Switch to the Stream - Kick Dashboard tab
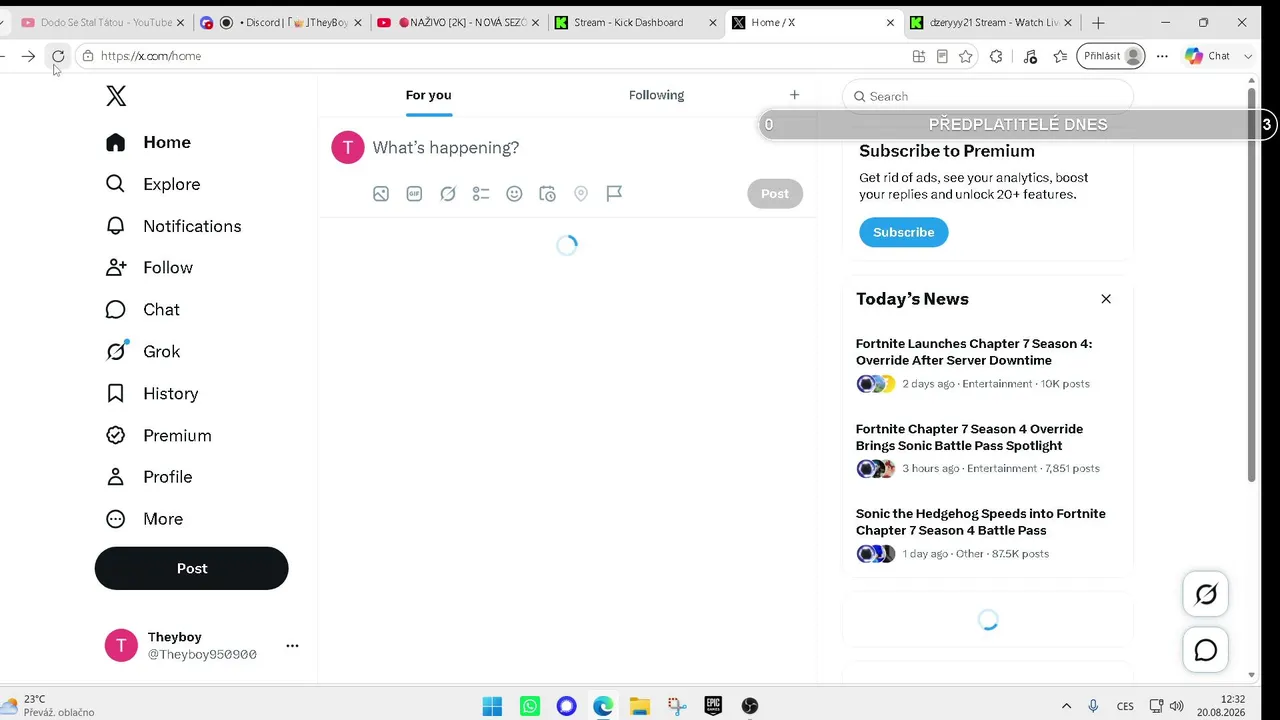Image resolution: width=1280 pixels, height=720 pixels. click(x=635, y=22)
